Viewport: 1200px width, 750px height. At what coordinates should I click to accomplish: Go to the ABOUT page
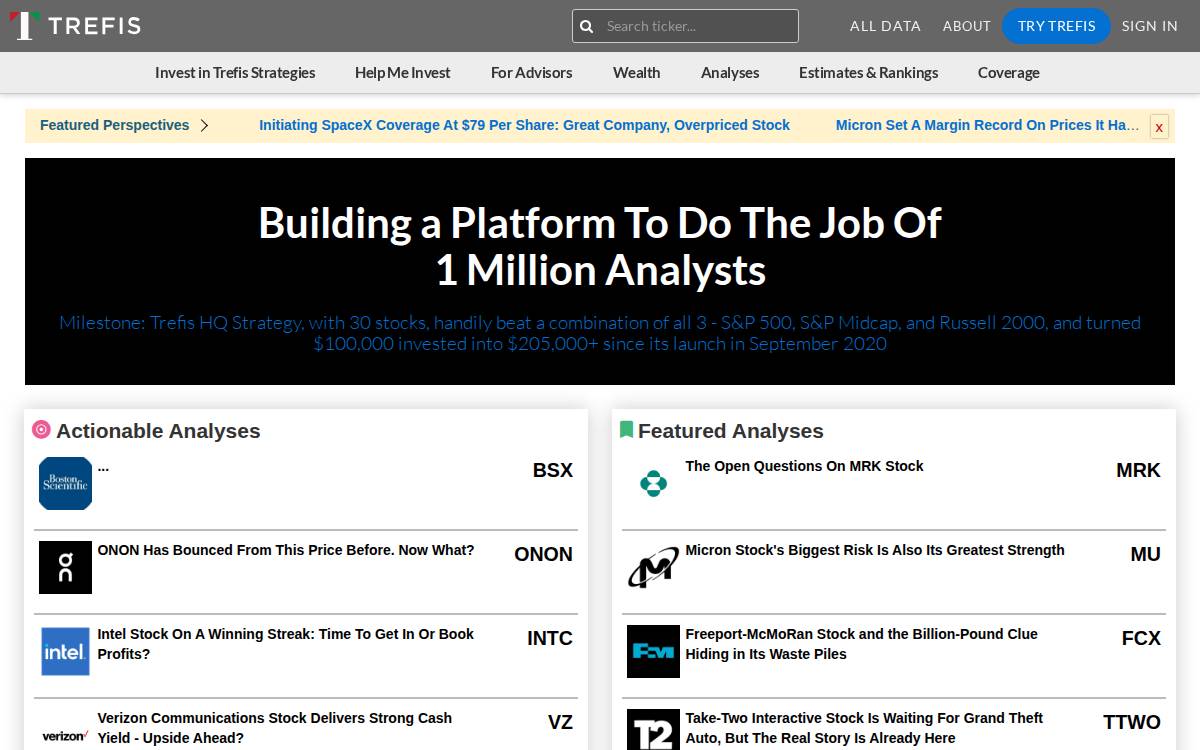pyautogui.click(x=967, y=26)
